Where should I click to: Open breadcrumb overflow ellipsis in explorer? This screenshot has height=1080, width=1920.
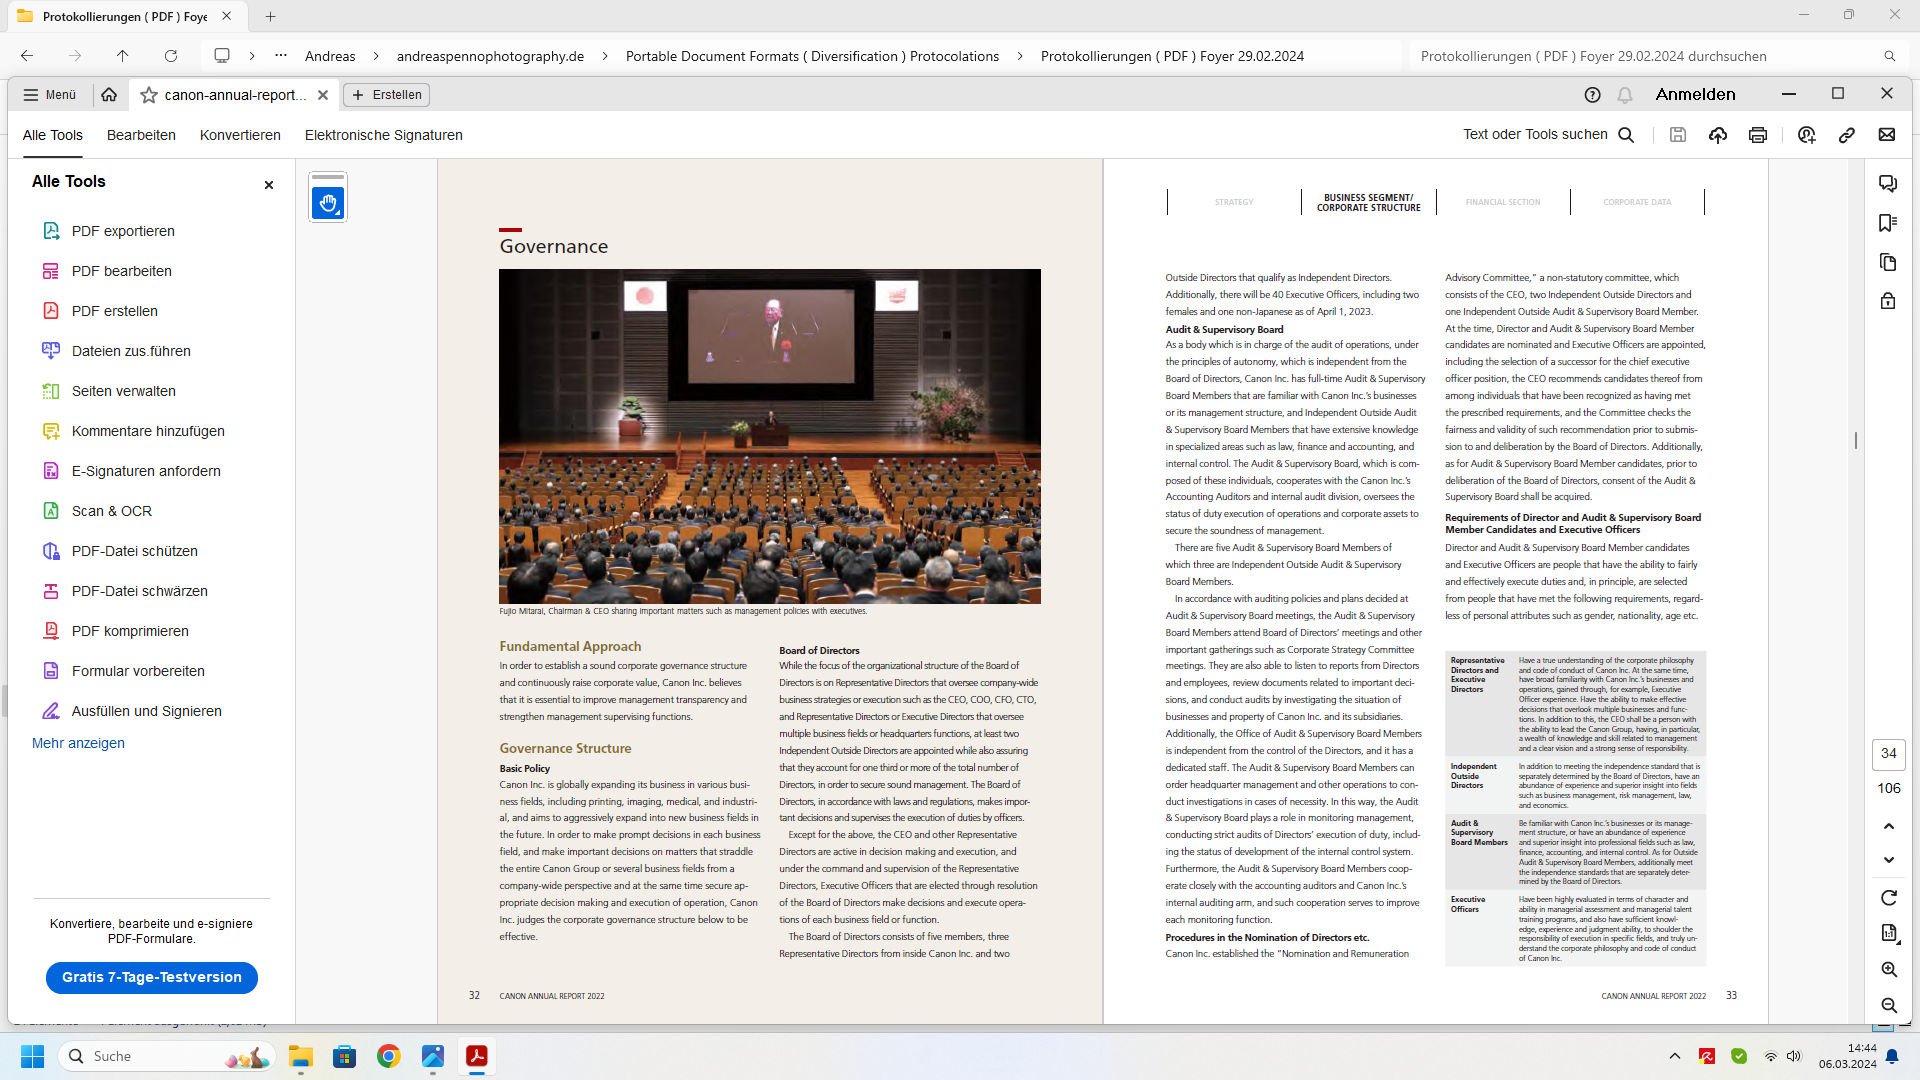coord(281,56)
